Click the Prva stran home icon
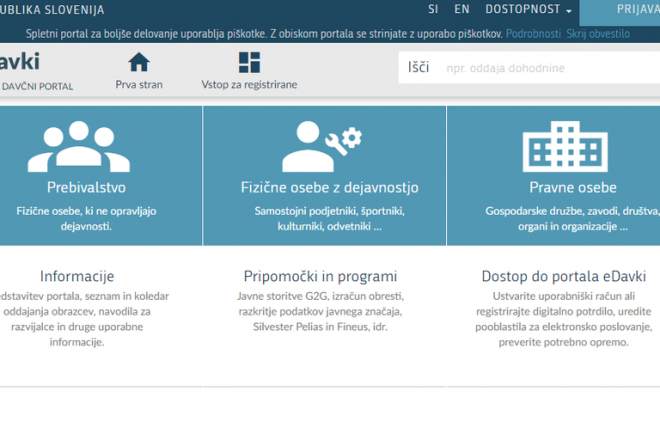This screenshot has width=660, height=440. [x=139, y=62]
